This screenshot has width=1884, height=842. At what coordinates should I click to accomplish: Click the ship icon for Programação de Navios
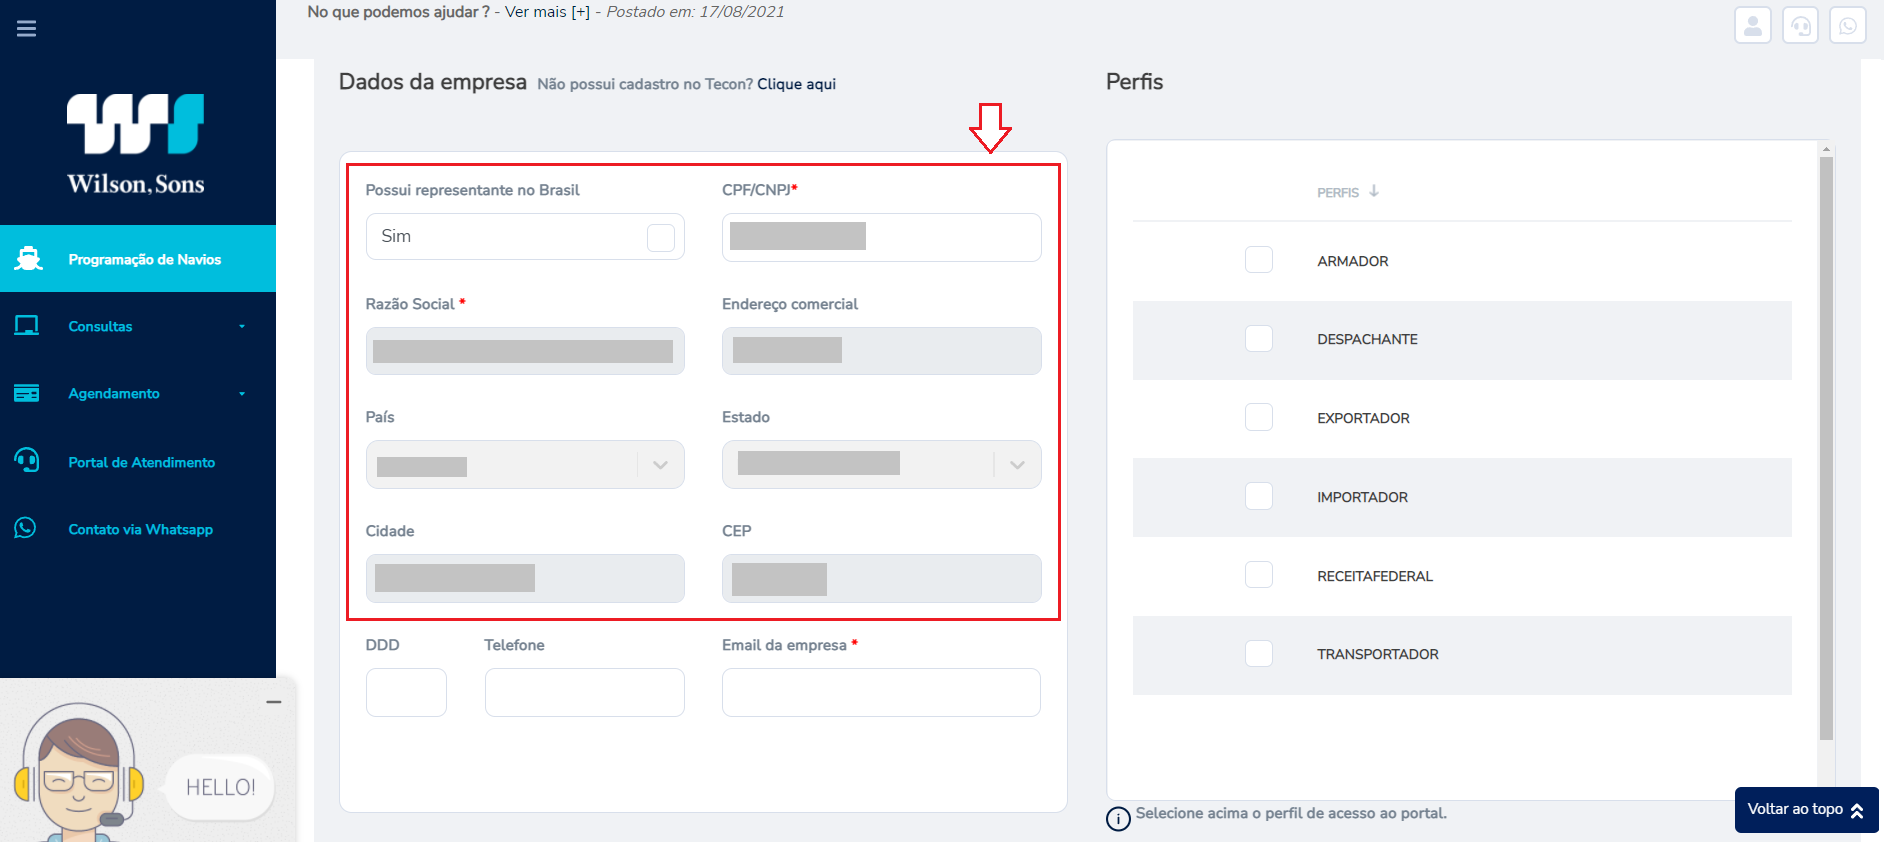pyautogui.click(x=28, y=259)
